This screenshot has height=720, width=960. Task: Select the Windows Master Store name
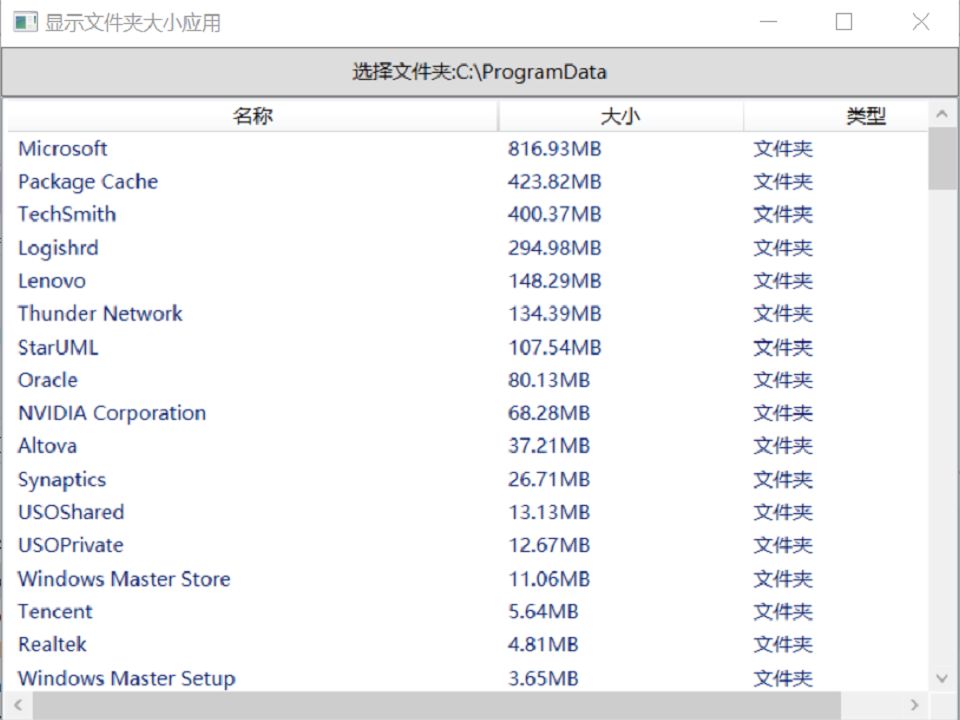point(124,579)
